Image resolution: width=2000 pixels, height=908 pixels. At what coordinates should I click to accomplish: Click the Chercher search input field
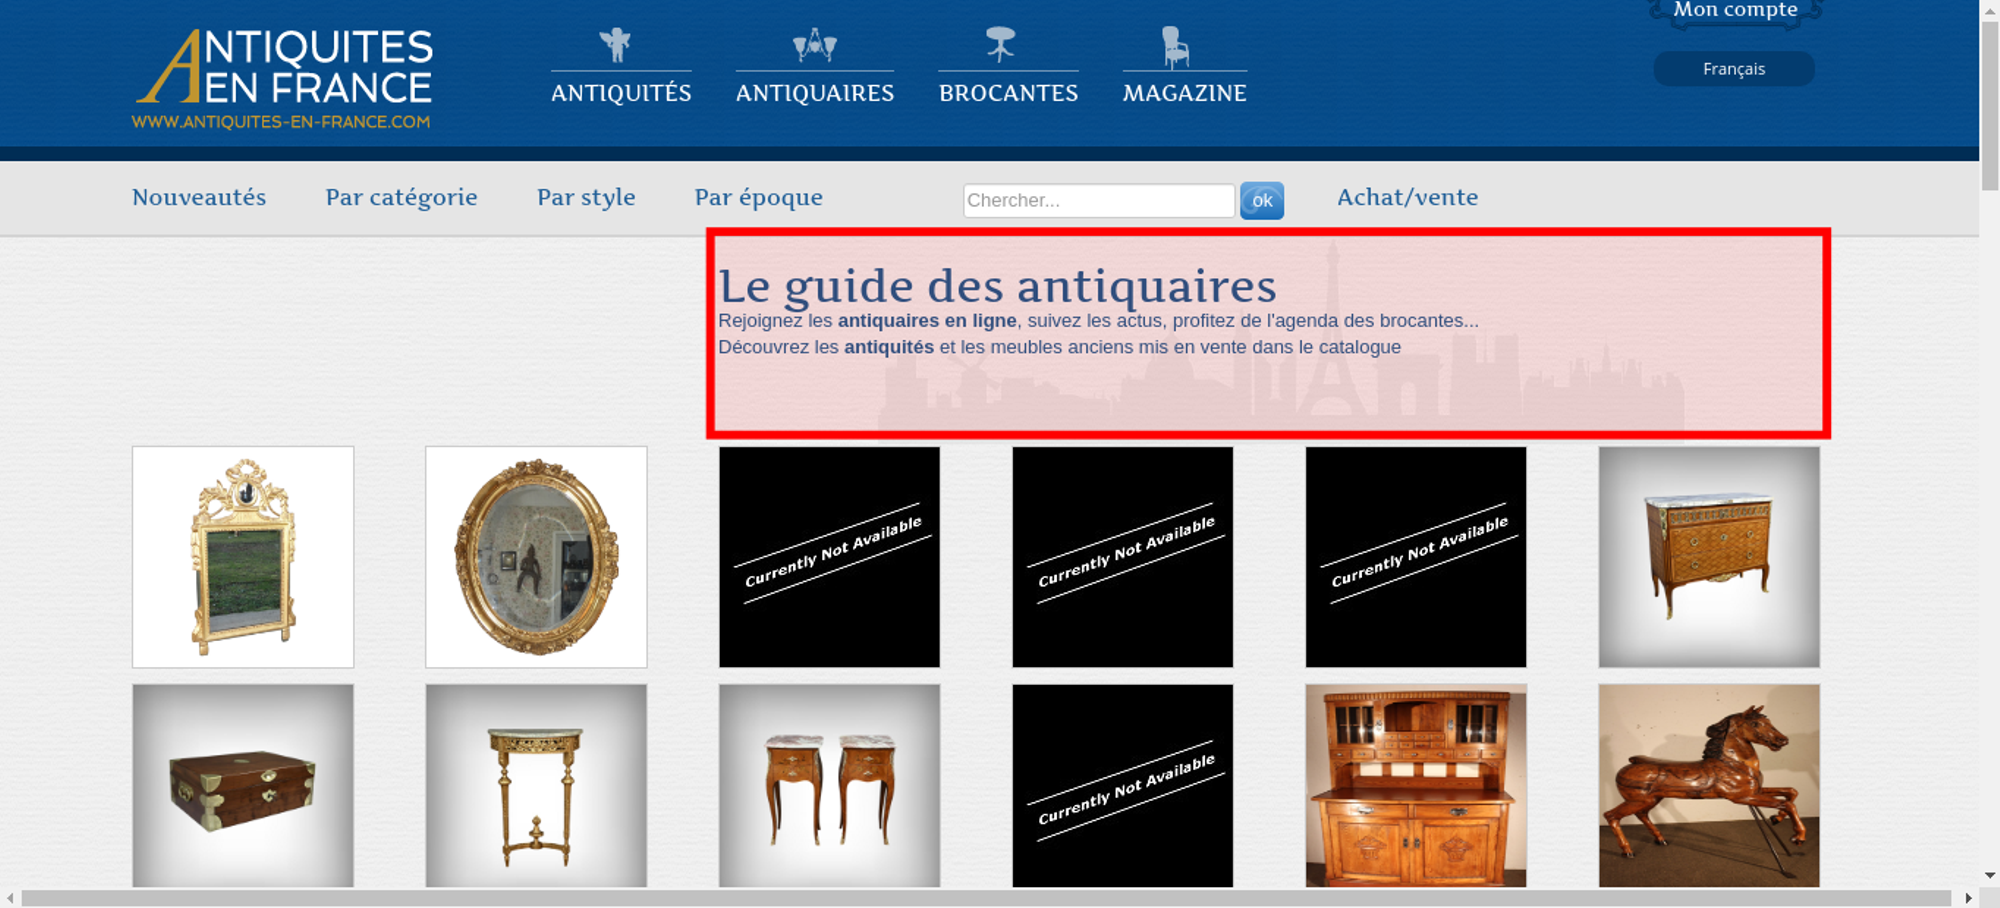point(1098,200)
